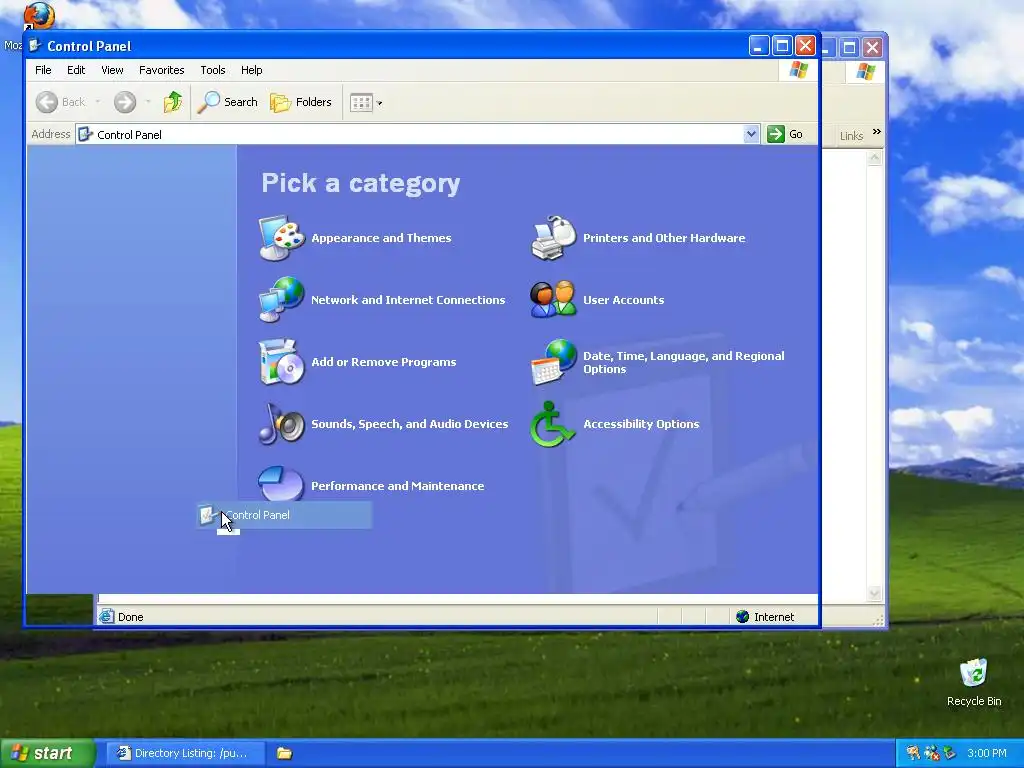1024x768 pixels.
Task: Switch to Directory Listing taskbar button
Action: tap(187, 754)
